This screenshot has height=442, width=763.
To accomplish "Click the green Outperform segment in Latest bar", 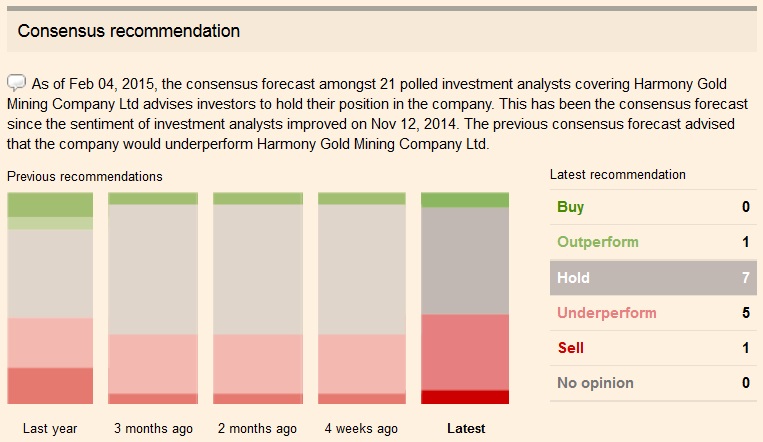I will (465, 200).
